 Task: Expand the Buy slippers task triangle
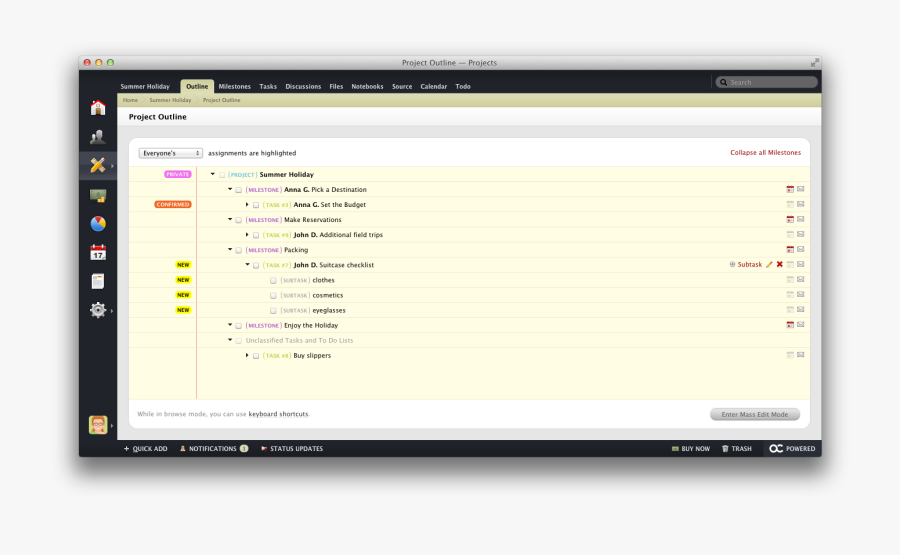tap(247, 355)
